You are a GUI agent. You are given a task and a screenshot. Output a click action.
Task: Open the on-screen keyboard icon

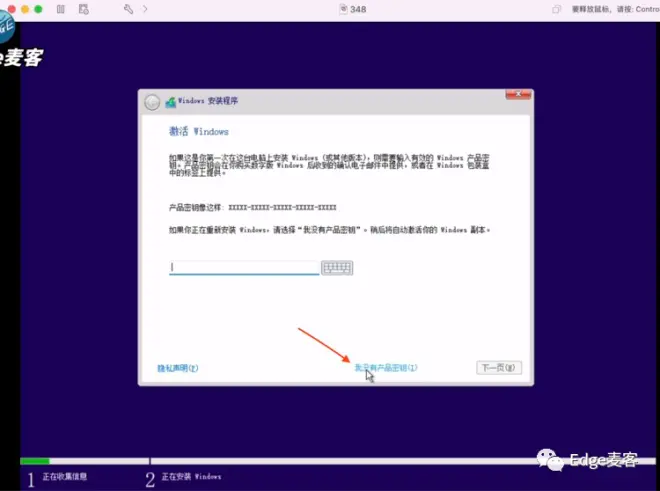pyautogui.click(x=337, y=267)
